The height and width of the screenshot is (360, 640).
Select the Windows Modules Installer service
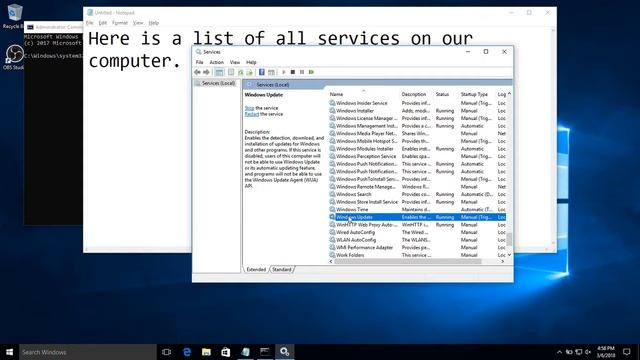pyautogui.click(x=418, y=149)
